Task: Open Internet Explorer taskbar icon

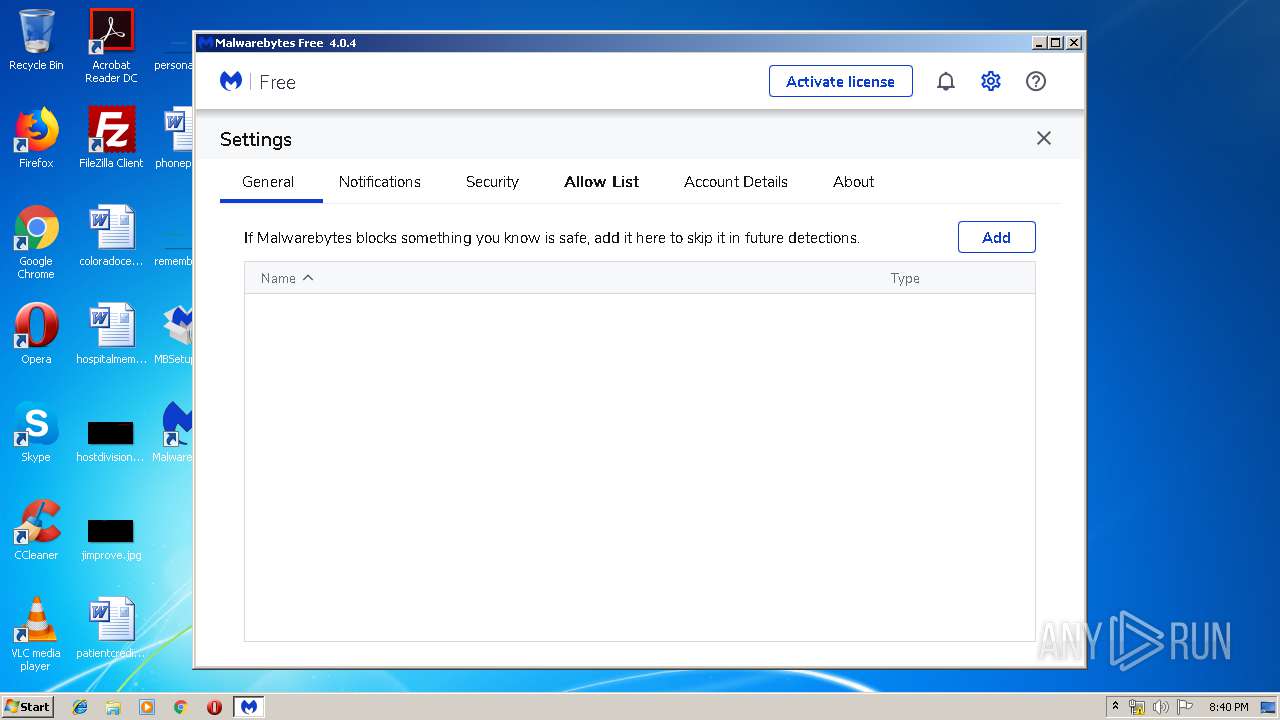Action: [80, 707]
